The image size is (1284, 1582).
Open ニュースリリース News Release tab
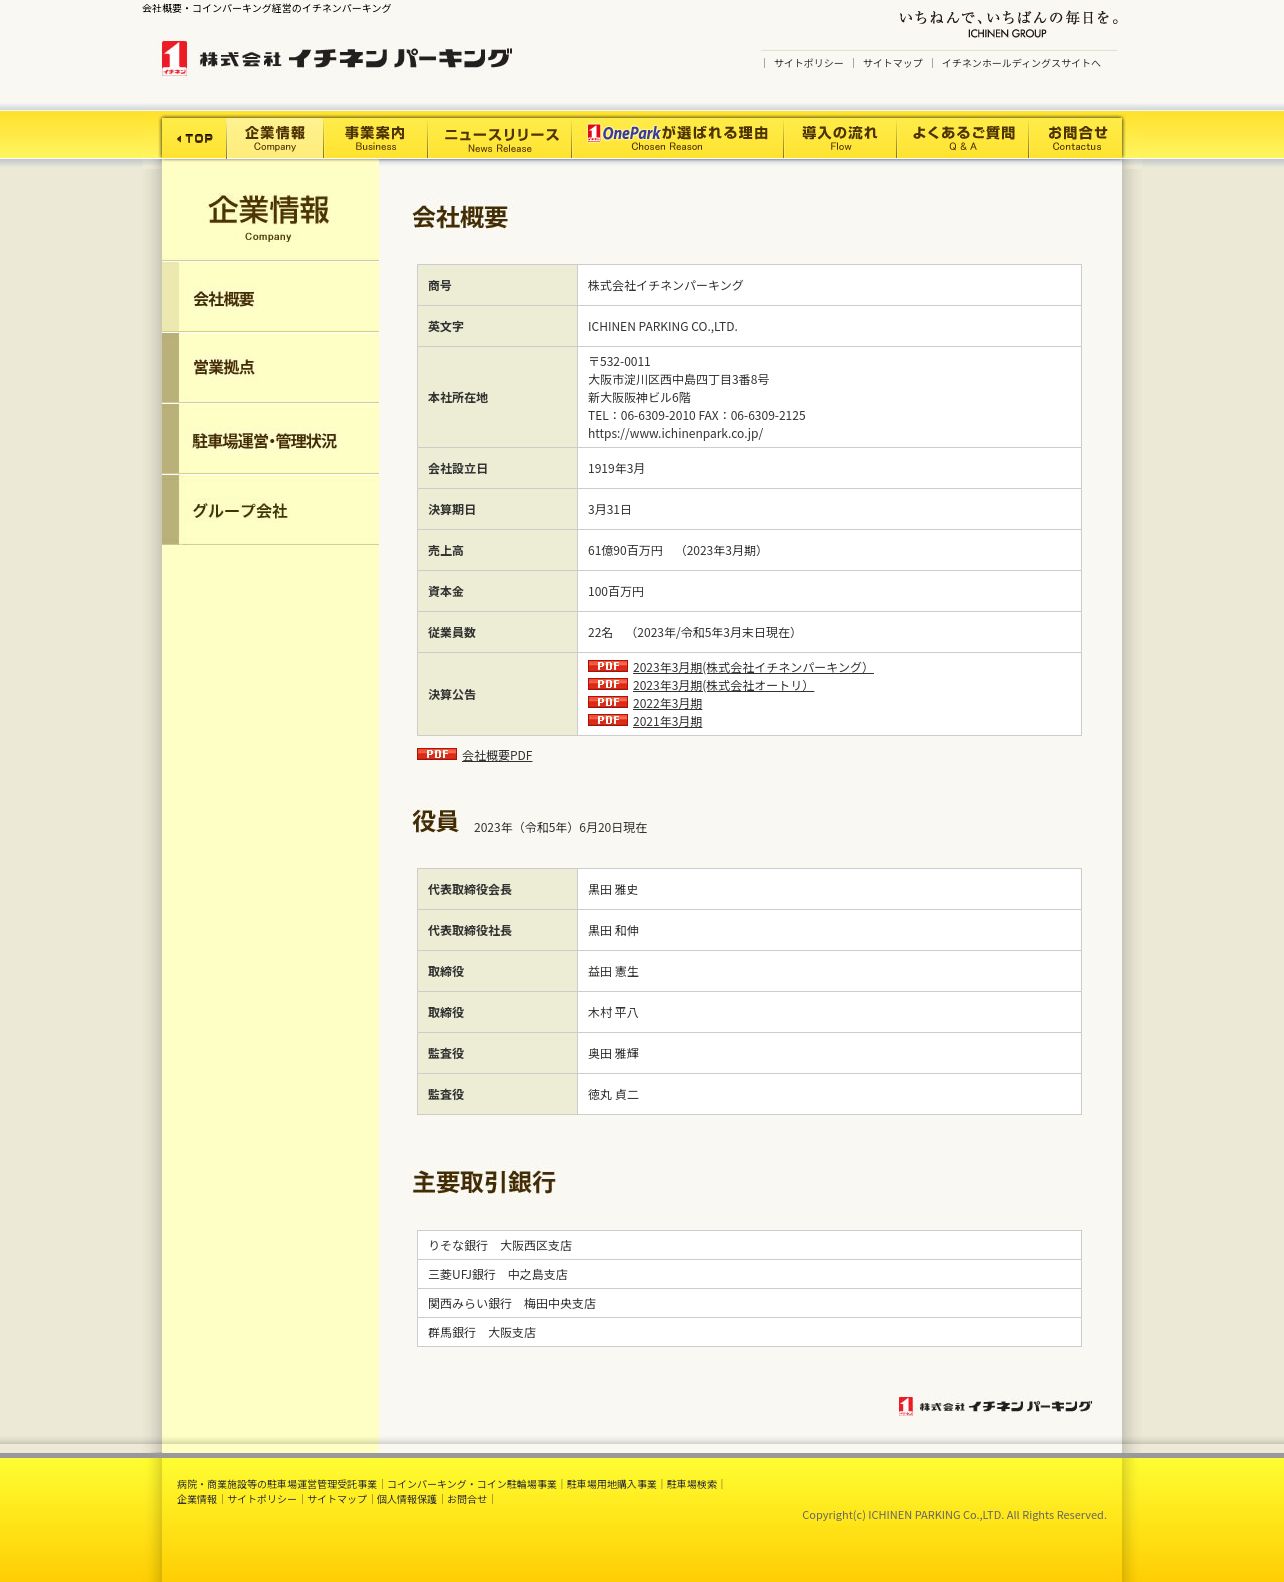coord(500,138)
